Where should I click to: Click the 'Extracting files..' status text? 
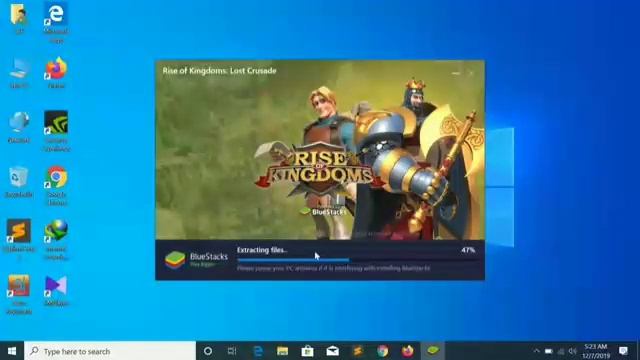pos(262,250)
